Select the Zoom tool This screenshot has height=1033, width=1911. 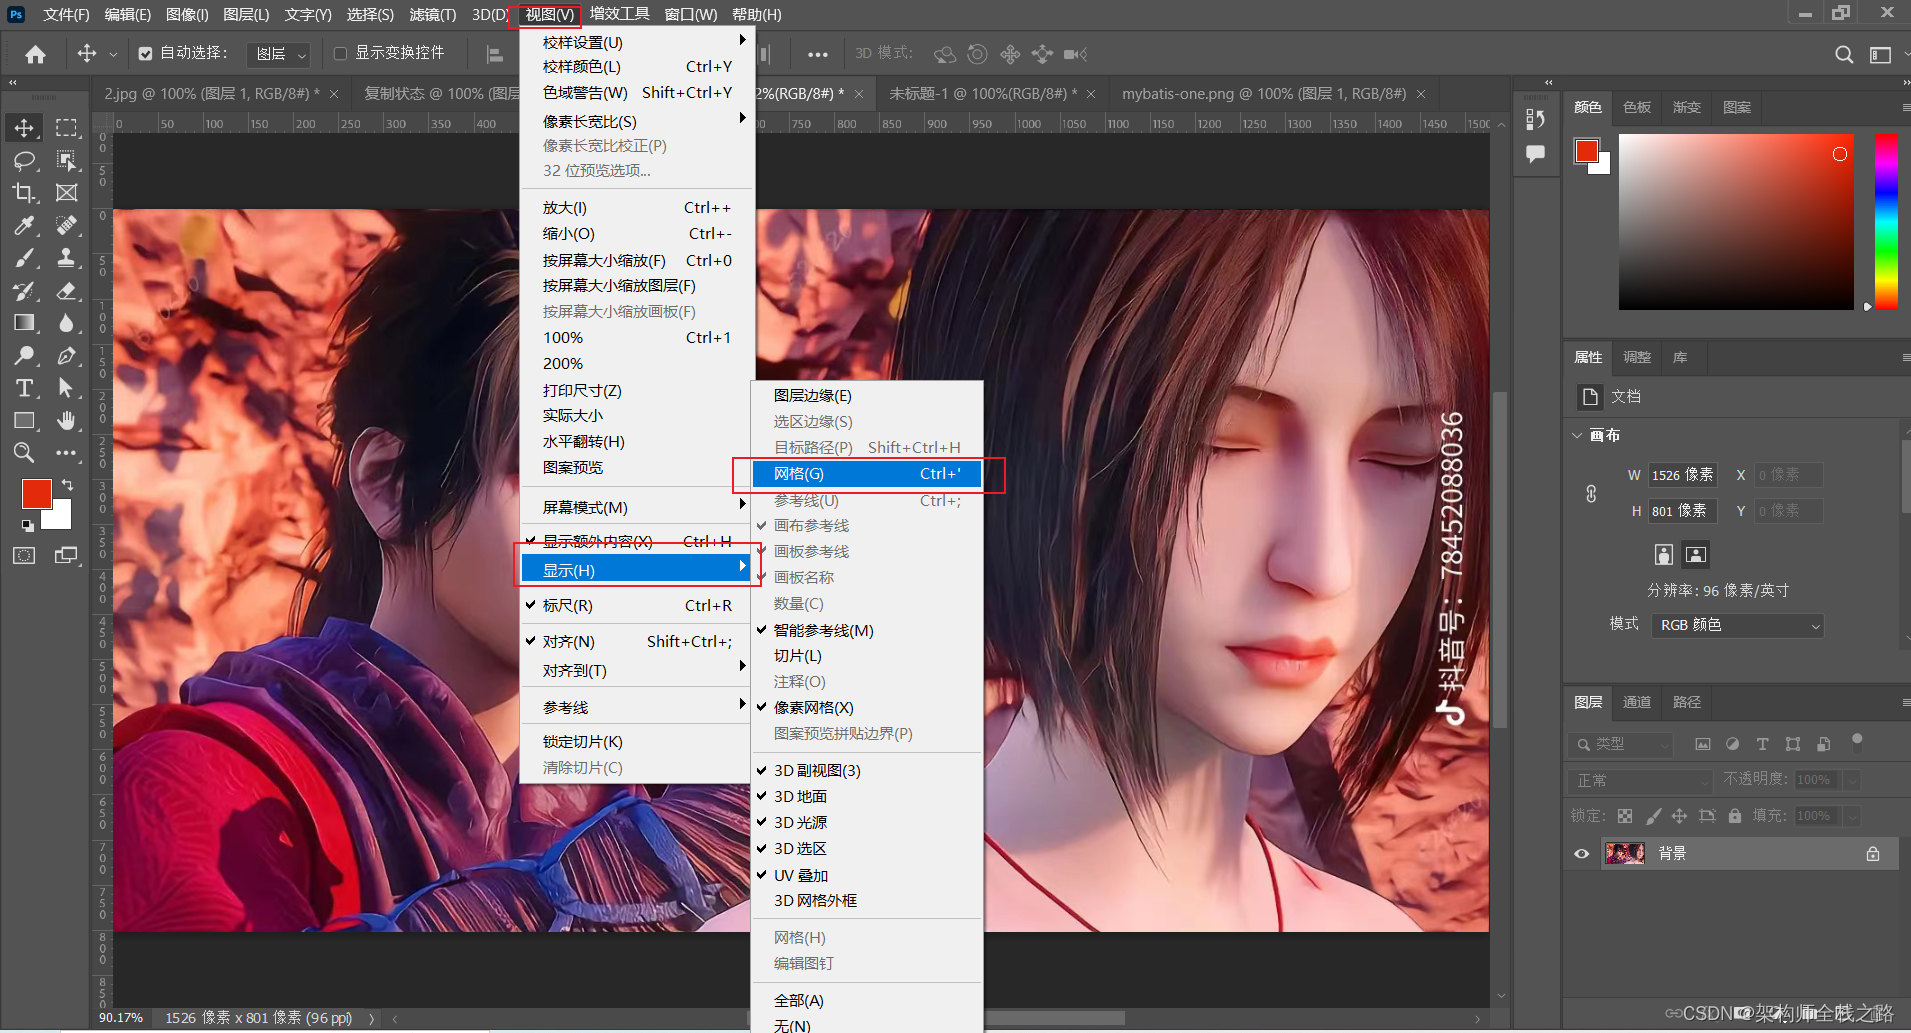[24, 453]
